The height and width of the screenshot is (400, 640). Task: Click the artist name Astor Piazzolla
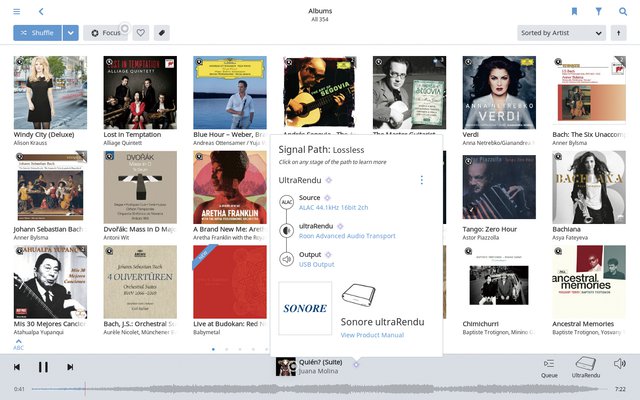480,238
